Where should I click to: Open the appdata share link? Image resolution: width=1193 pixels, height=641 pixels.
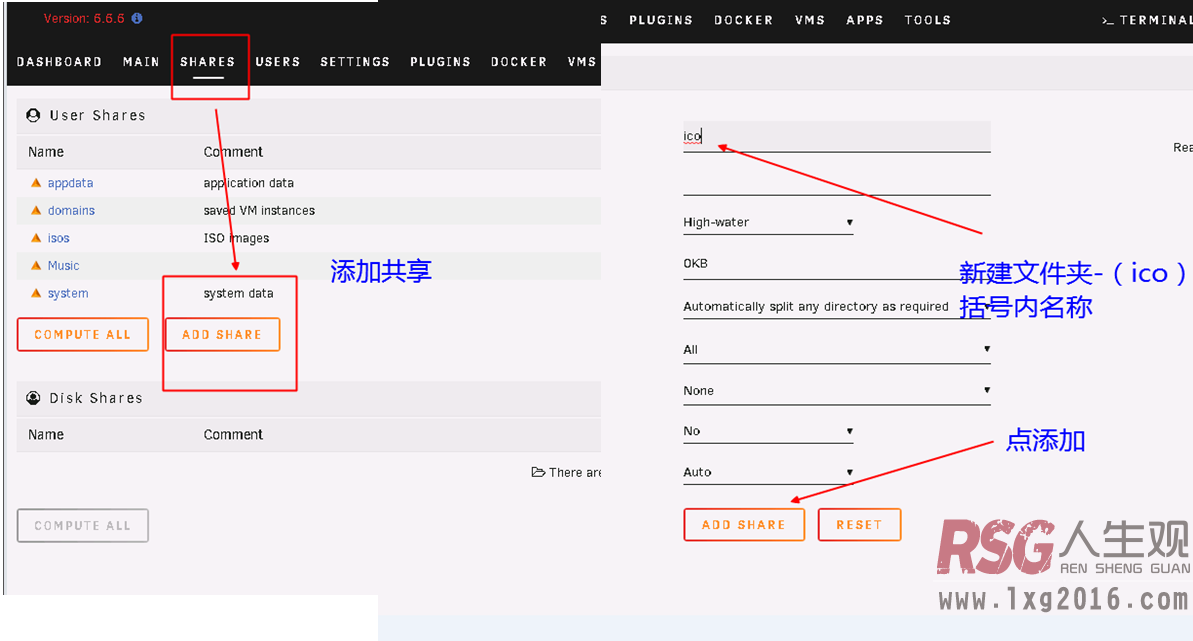pos(70,183)
